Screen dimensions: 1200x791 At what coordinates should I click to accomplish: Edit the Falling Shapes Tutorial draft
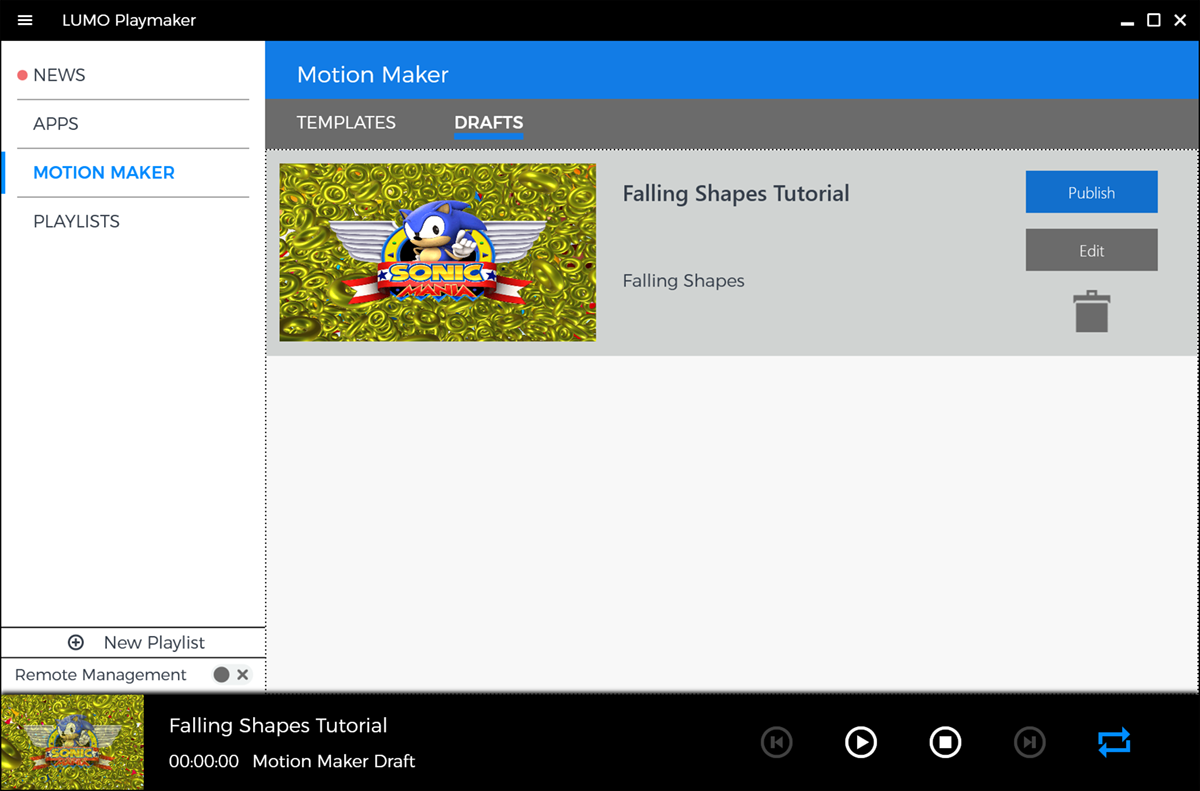(x=1091, y=251)
